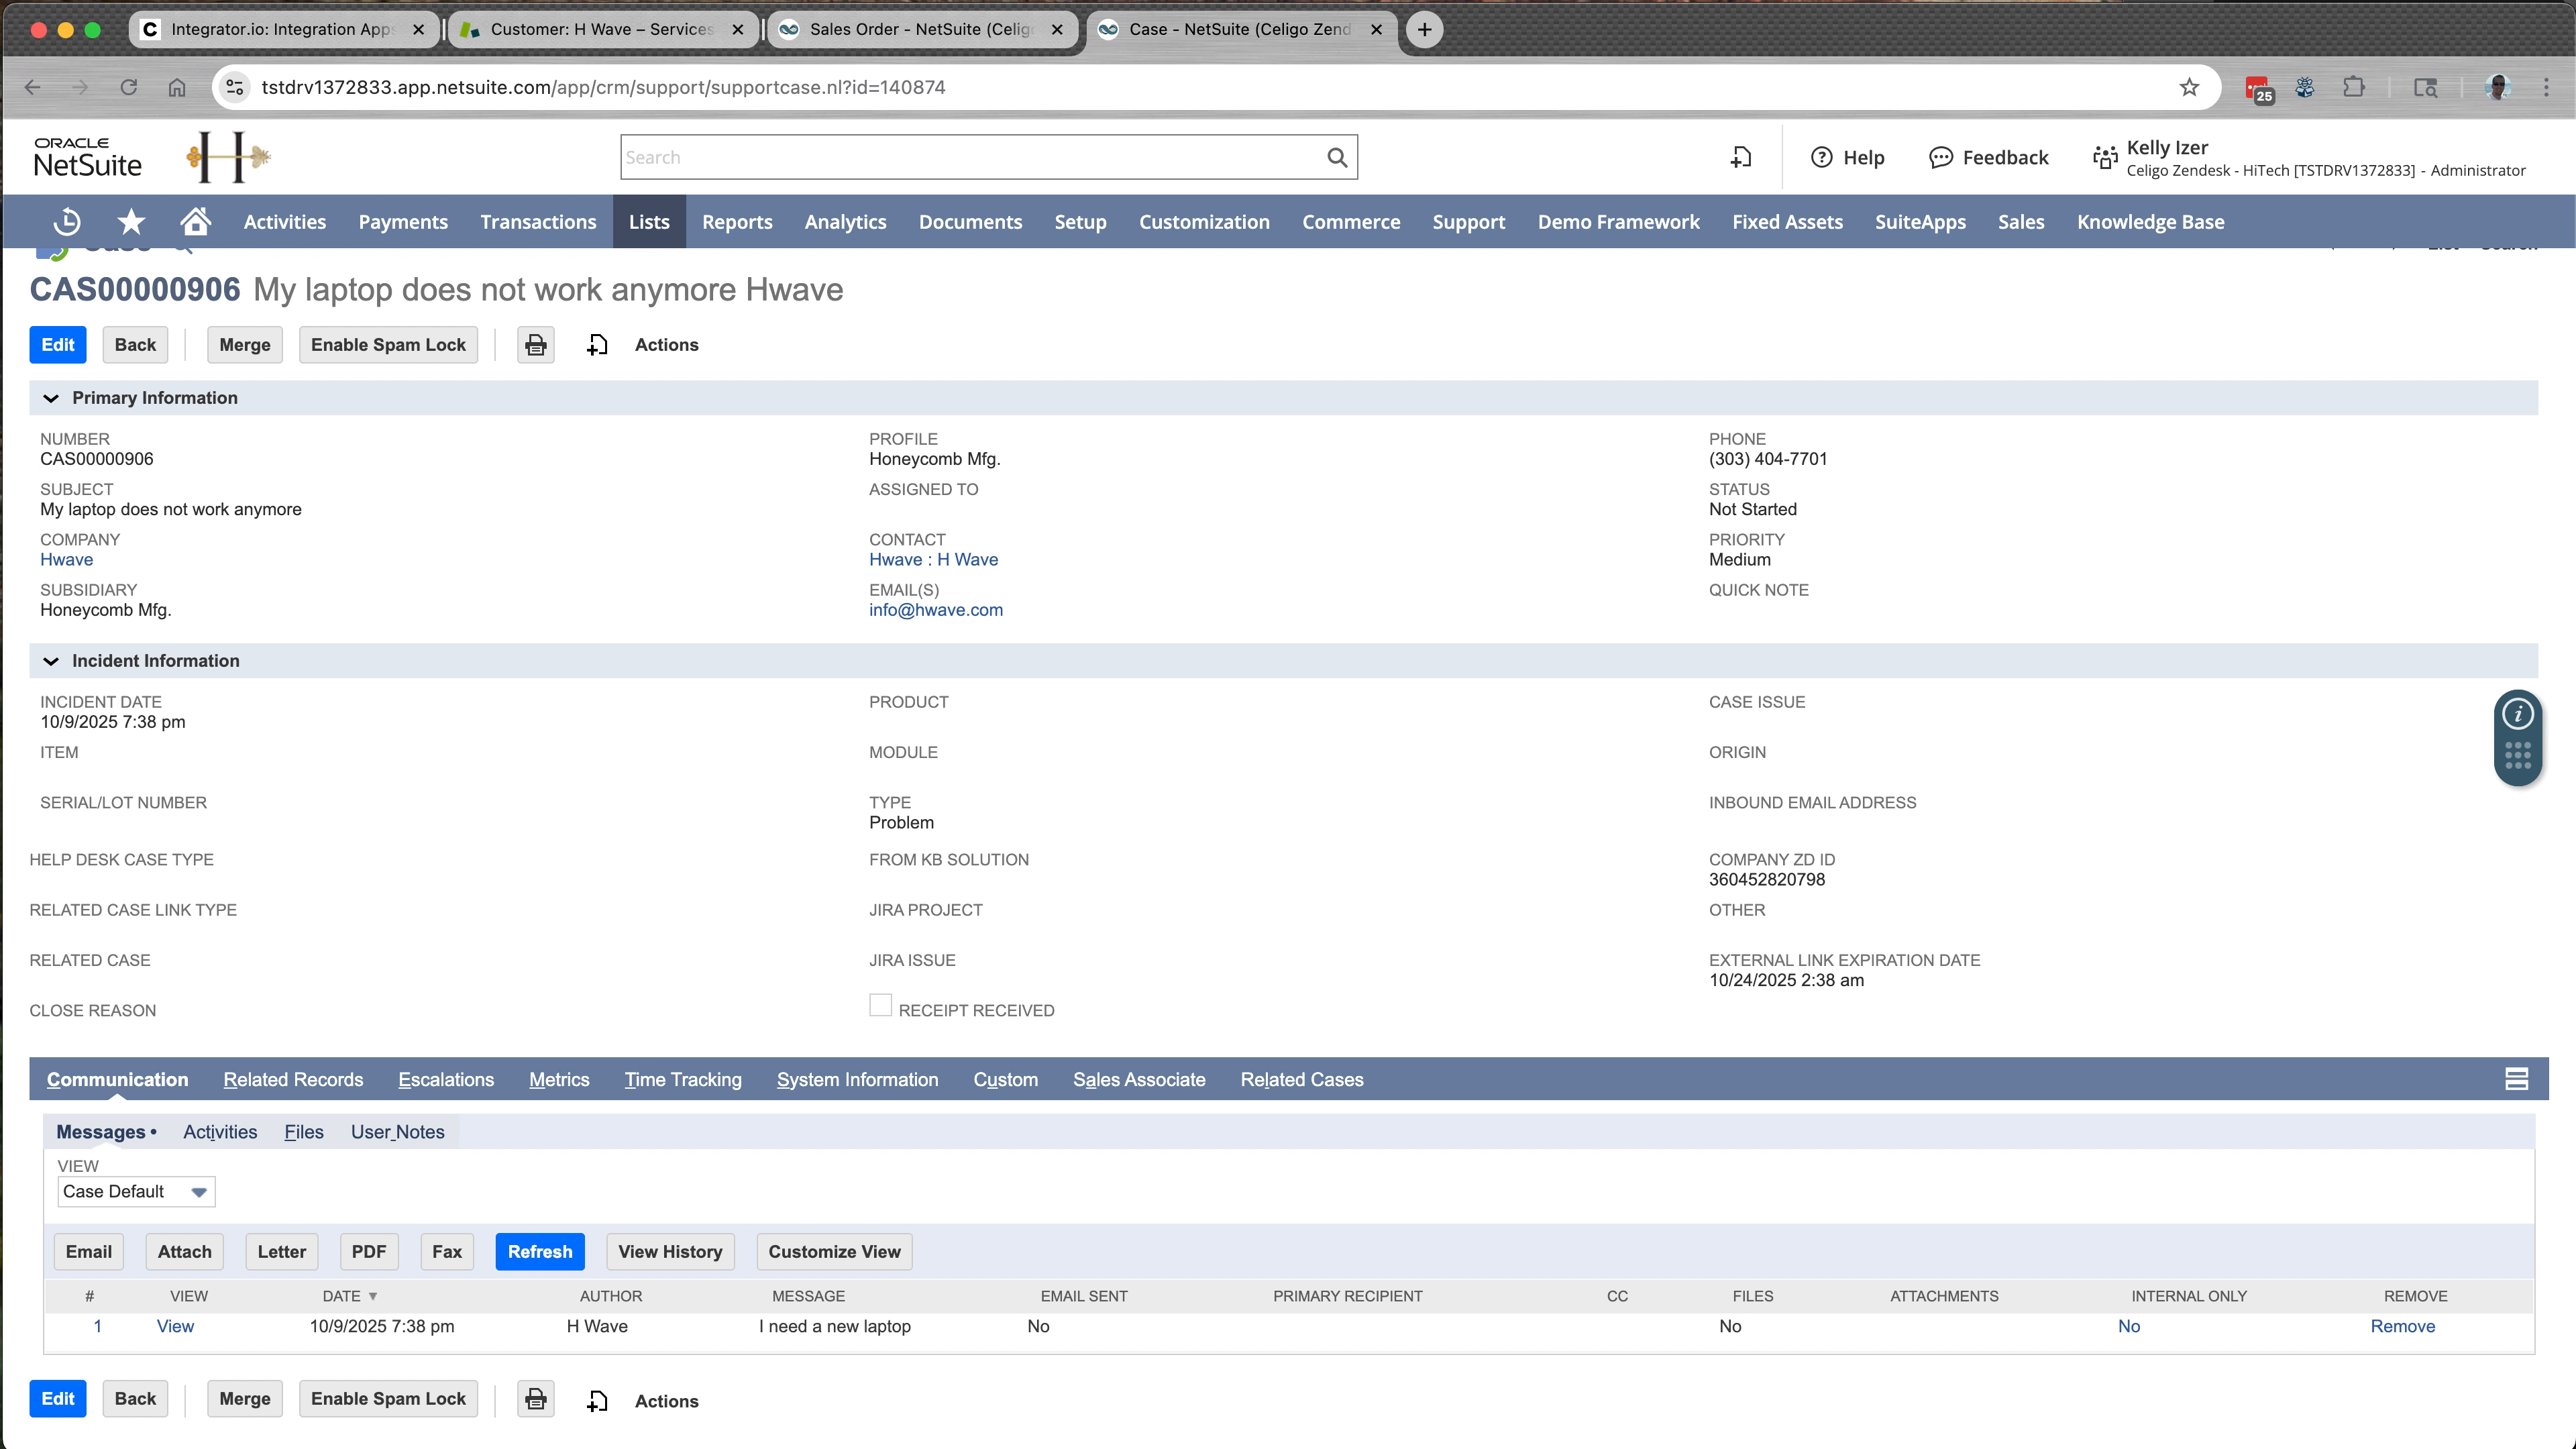Screen dimensions: 2576x1449
Task: Open the search magnifier in the global search bar
Action: click(1337, 157)
